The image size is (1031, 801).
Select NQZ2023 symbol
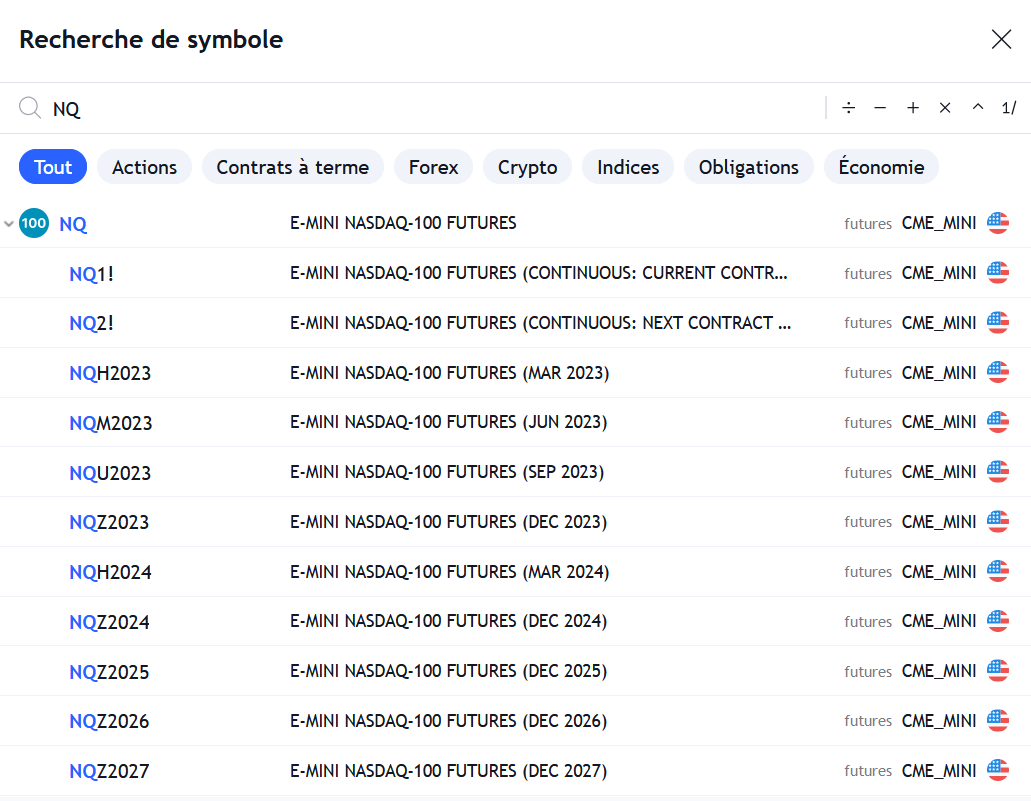109,522
